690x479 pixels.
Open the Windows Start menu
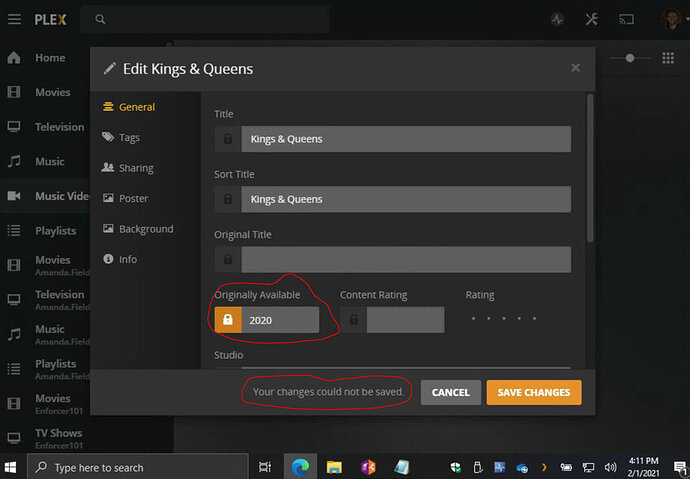(x=11, y=467)
